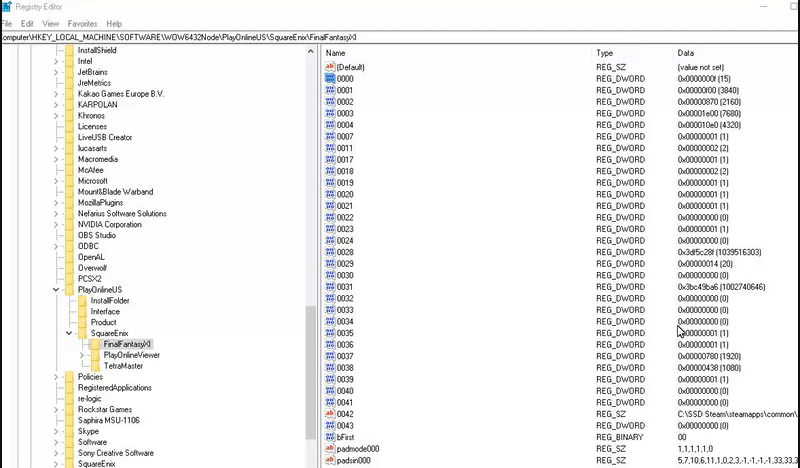
Task: Expand the Rockstar Games tree node
Action: coord(56,409)
